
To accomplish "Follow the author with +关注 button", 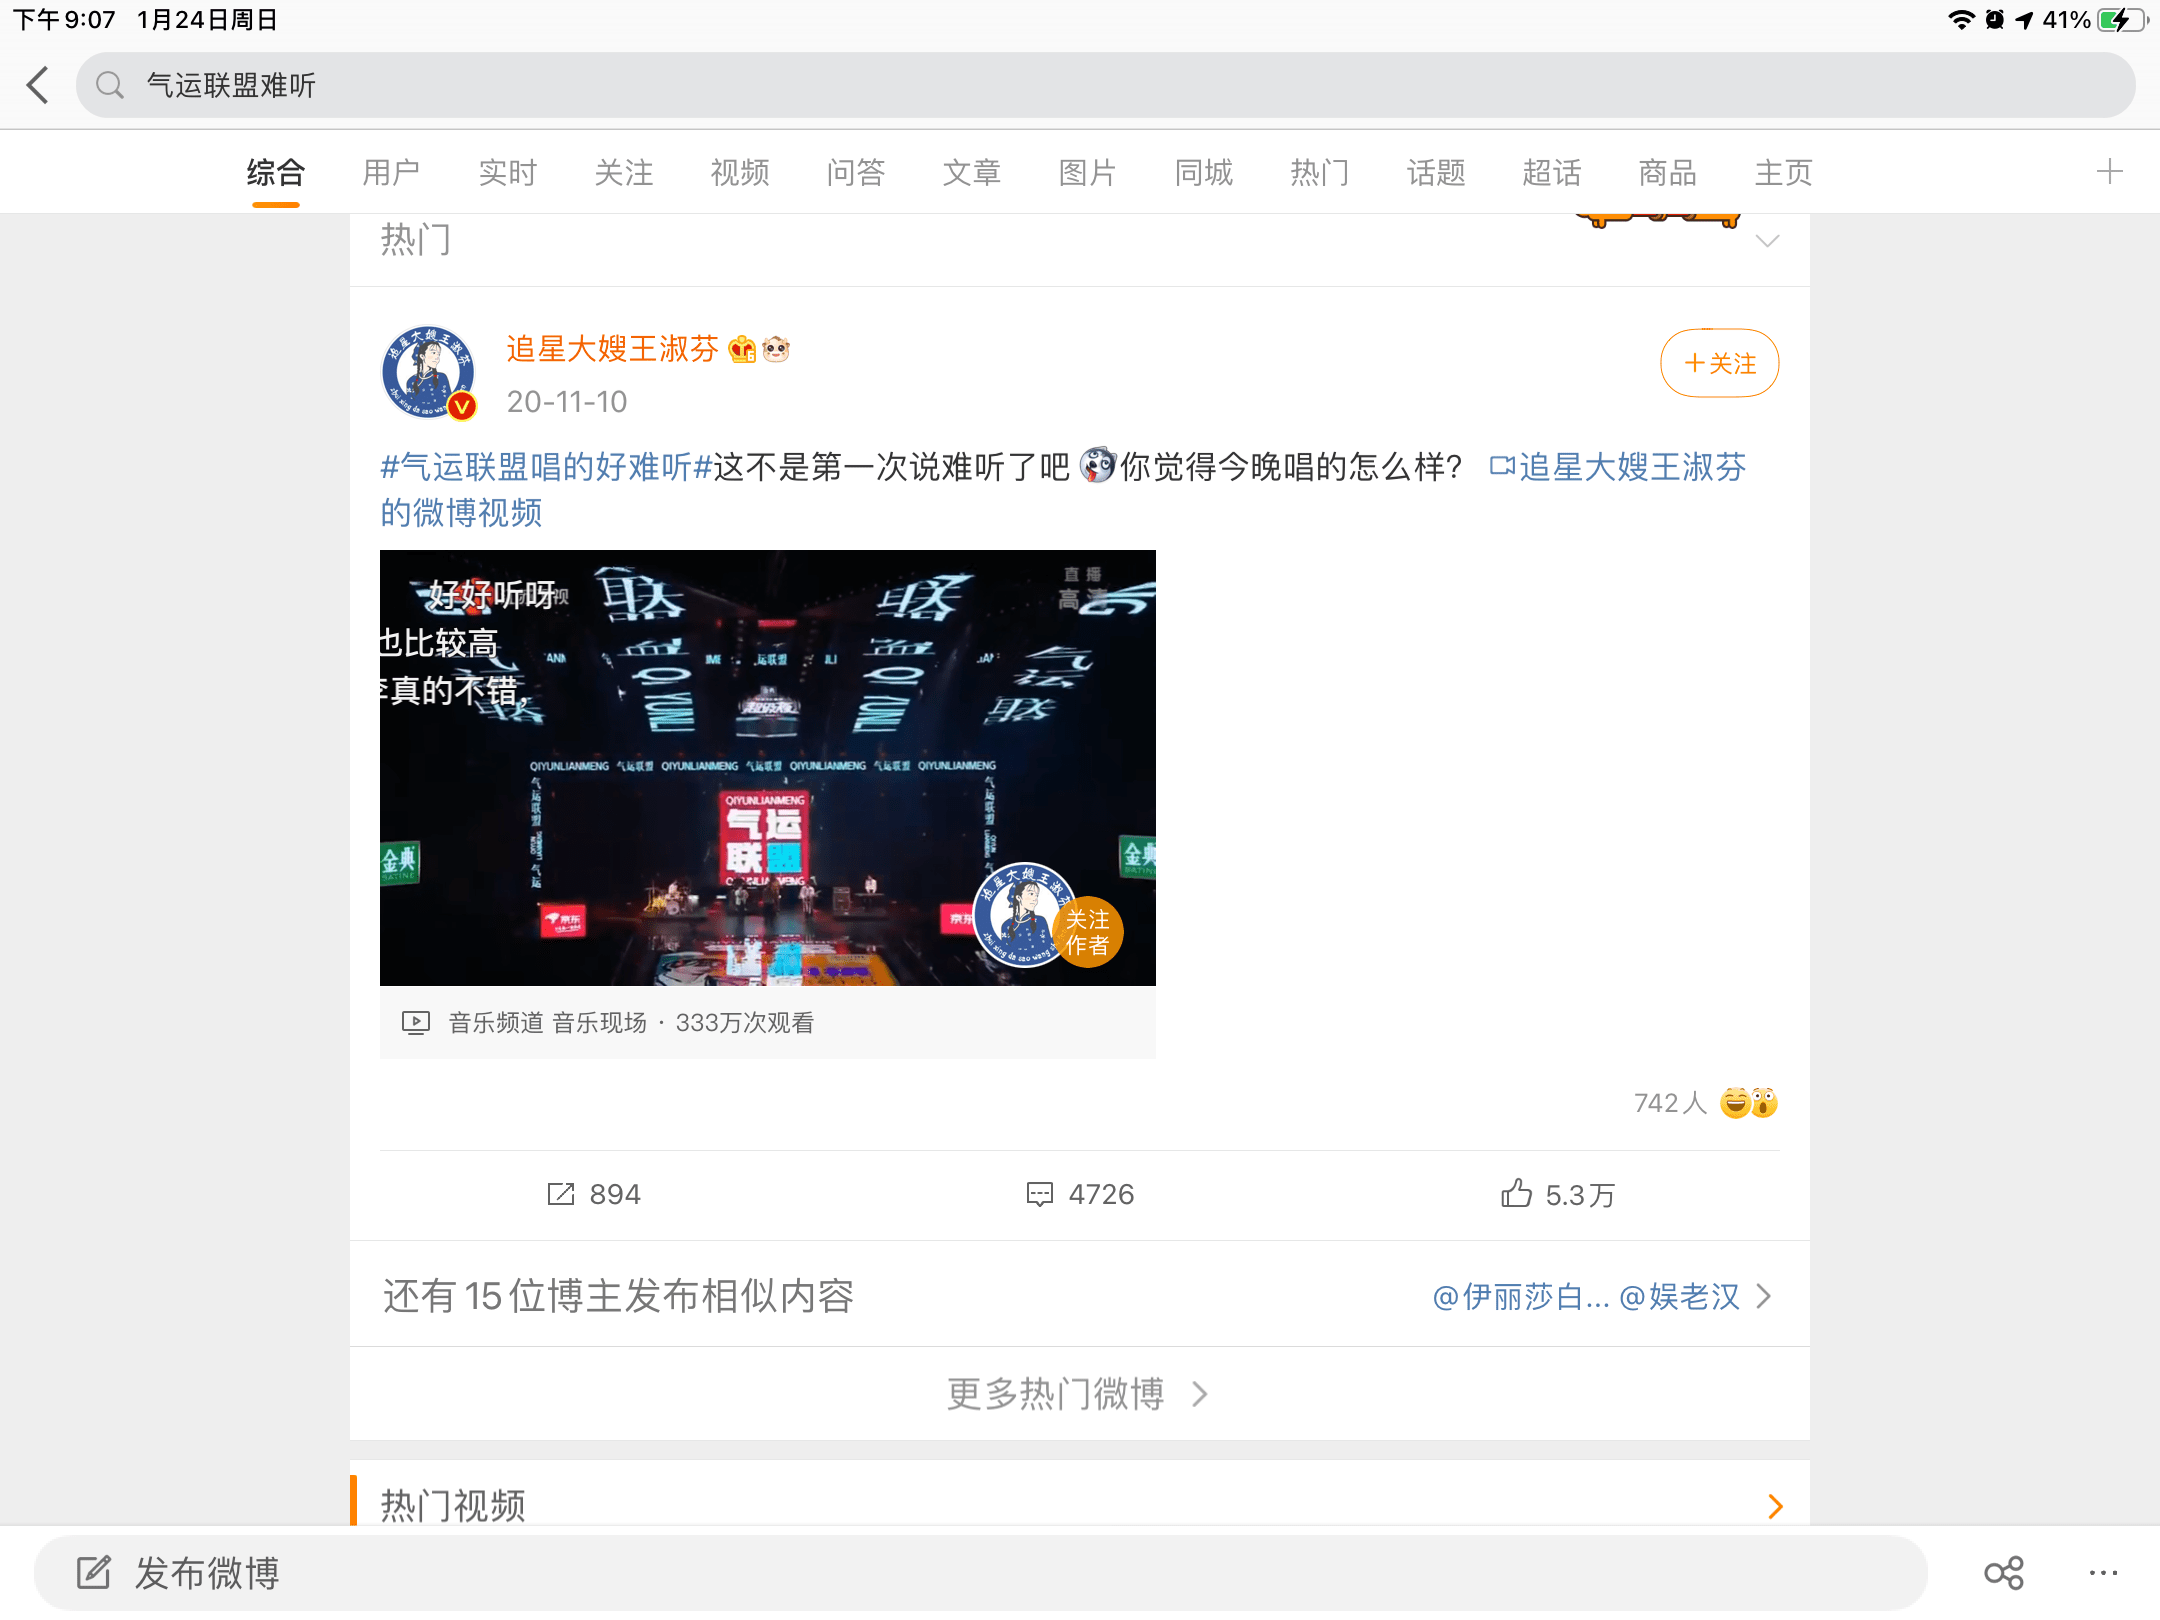I will (1719, 363).
